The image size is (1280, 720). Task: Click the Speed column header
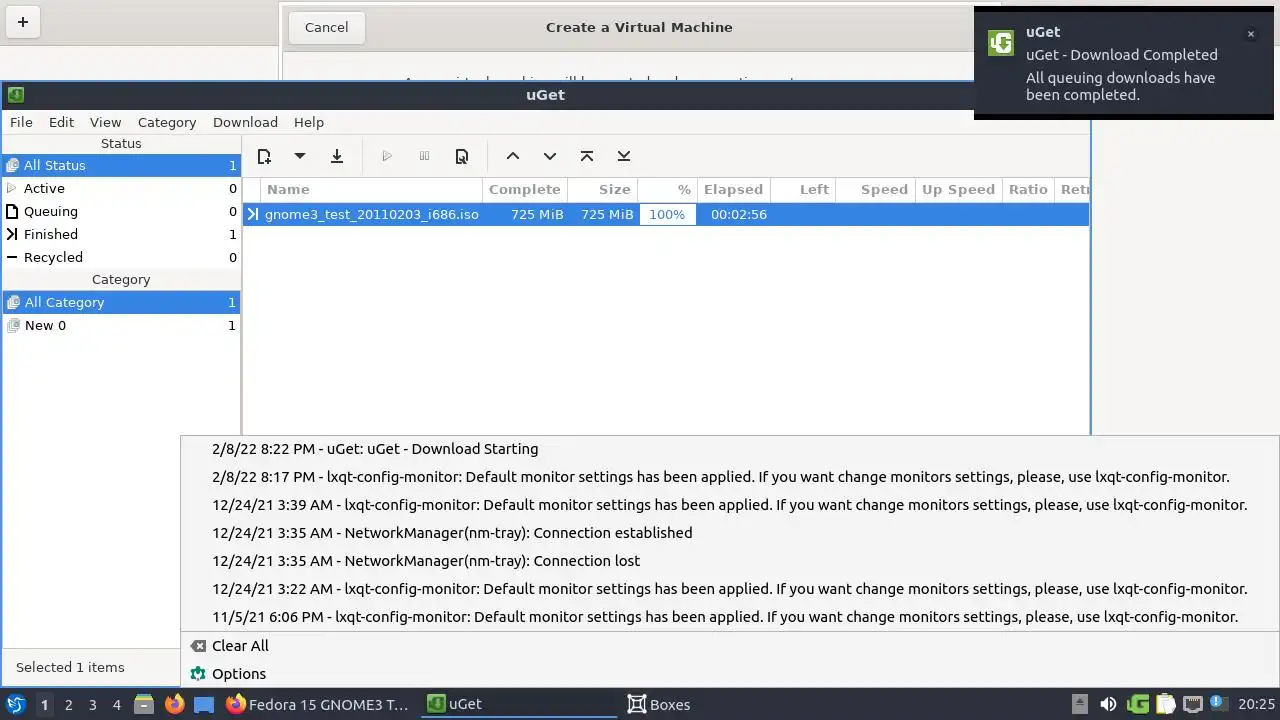(875, 189)
